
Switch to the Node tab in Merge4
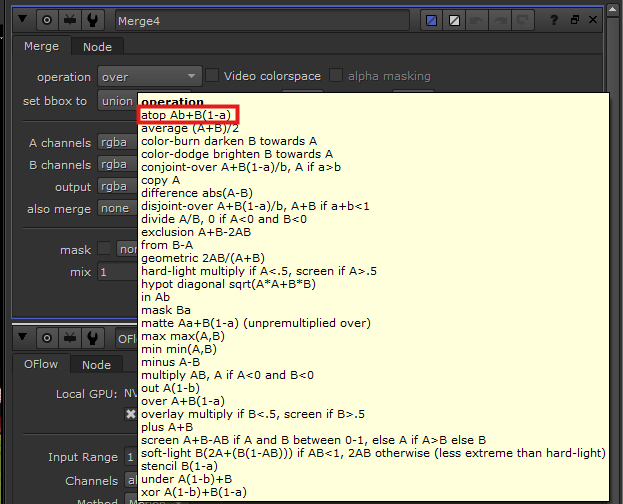[x=97, y=46]
